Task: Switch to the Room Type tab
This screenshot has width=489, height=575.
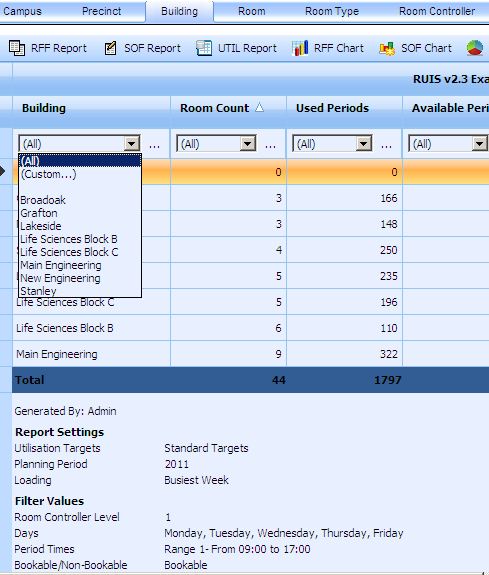Action: pos(332,11)
